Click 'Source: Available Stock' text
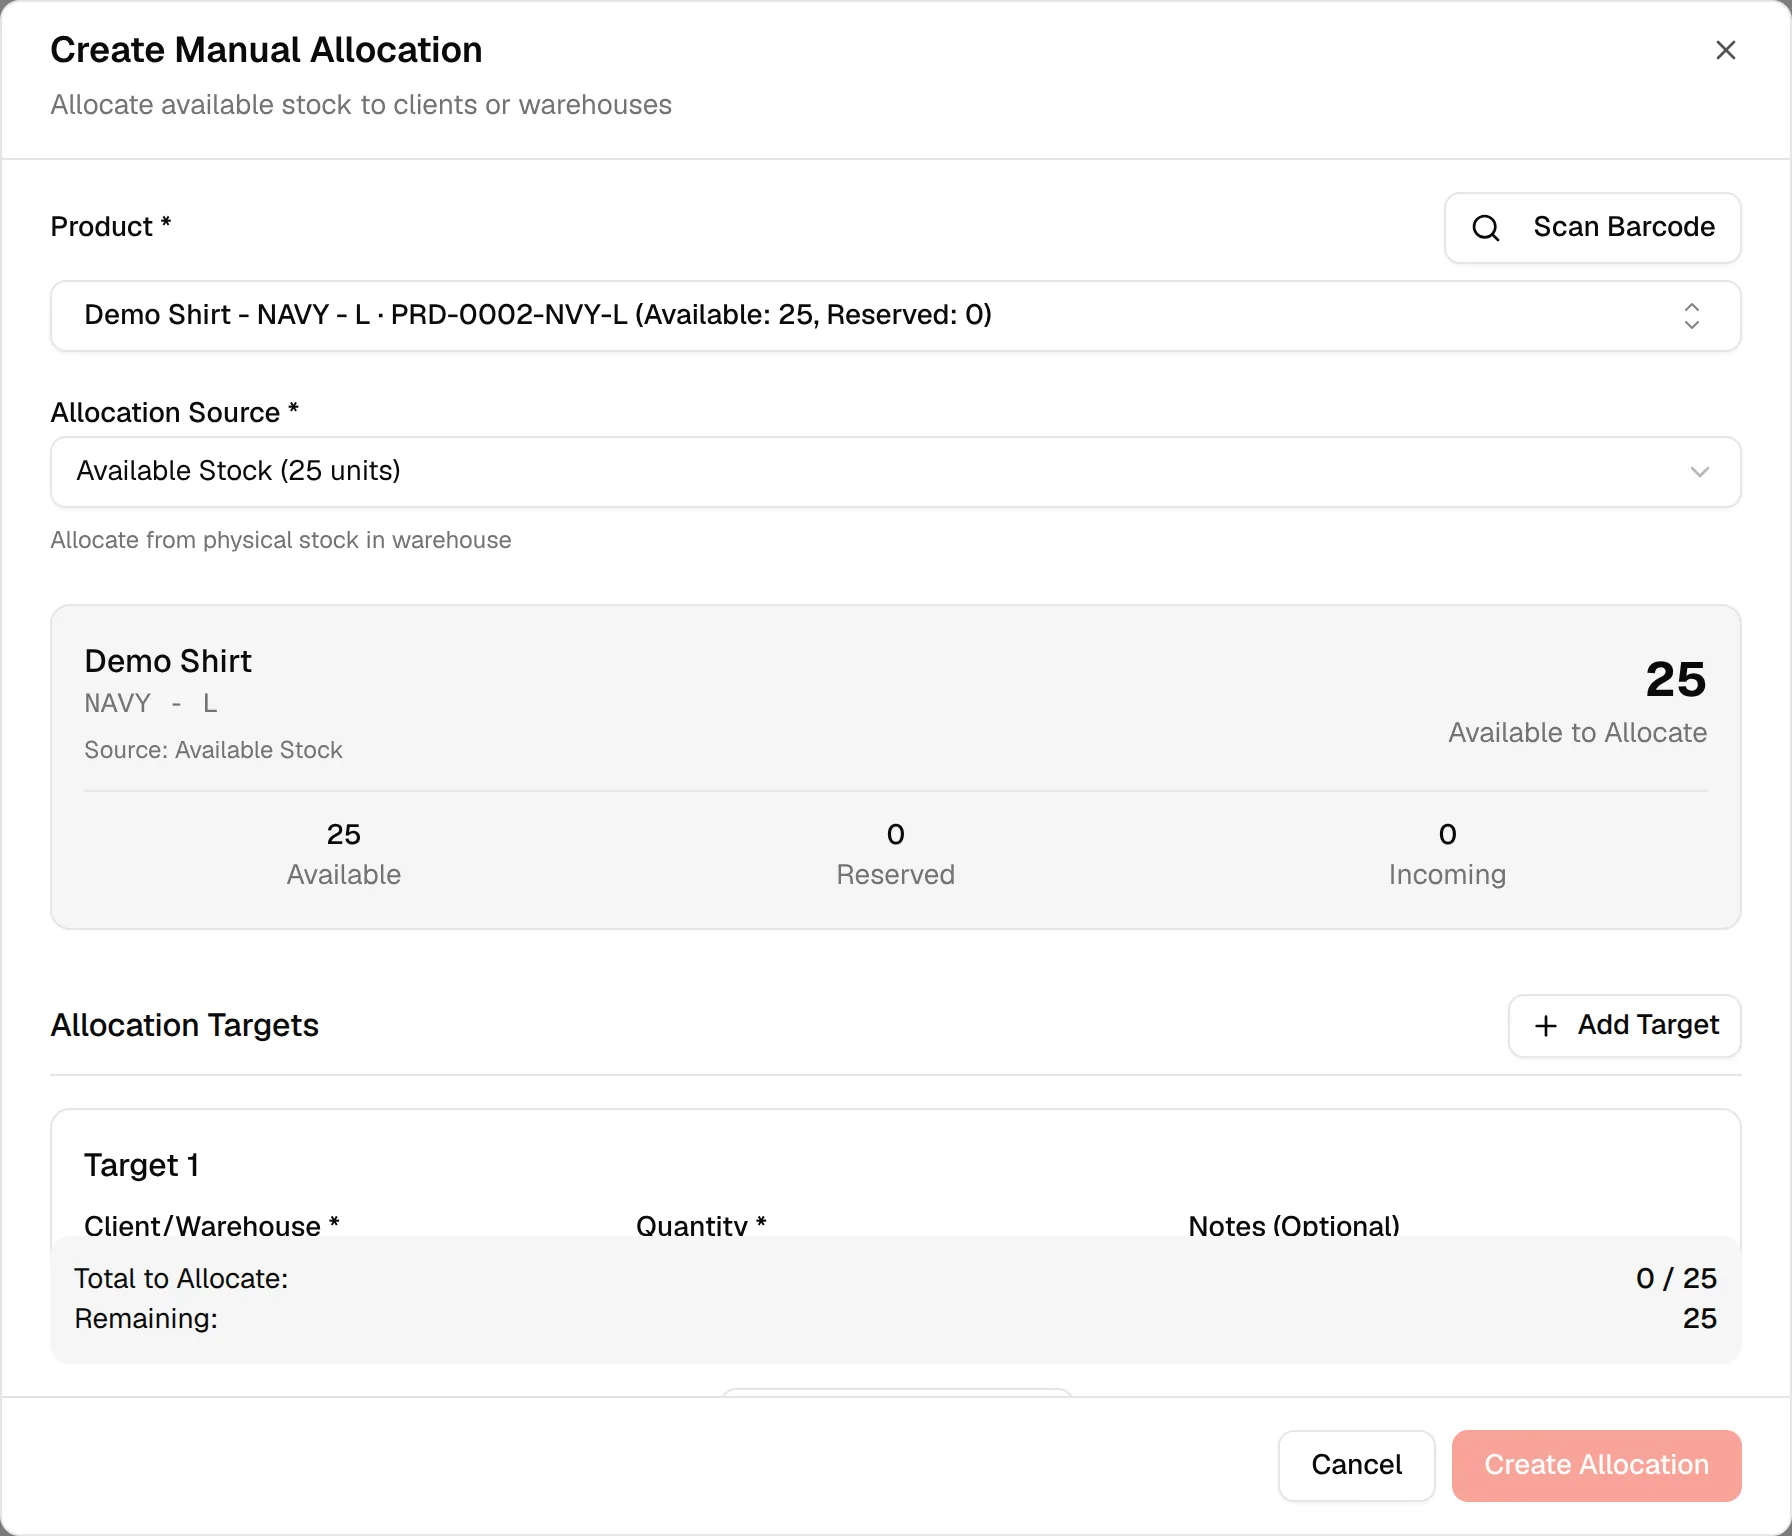Screen dimensions: 1792x1536 pos(213,750)
